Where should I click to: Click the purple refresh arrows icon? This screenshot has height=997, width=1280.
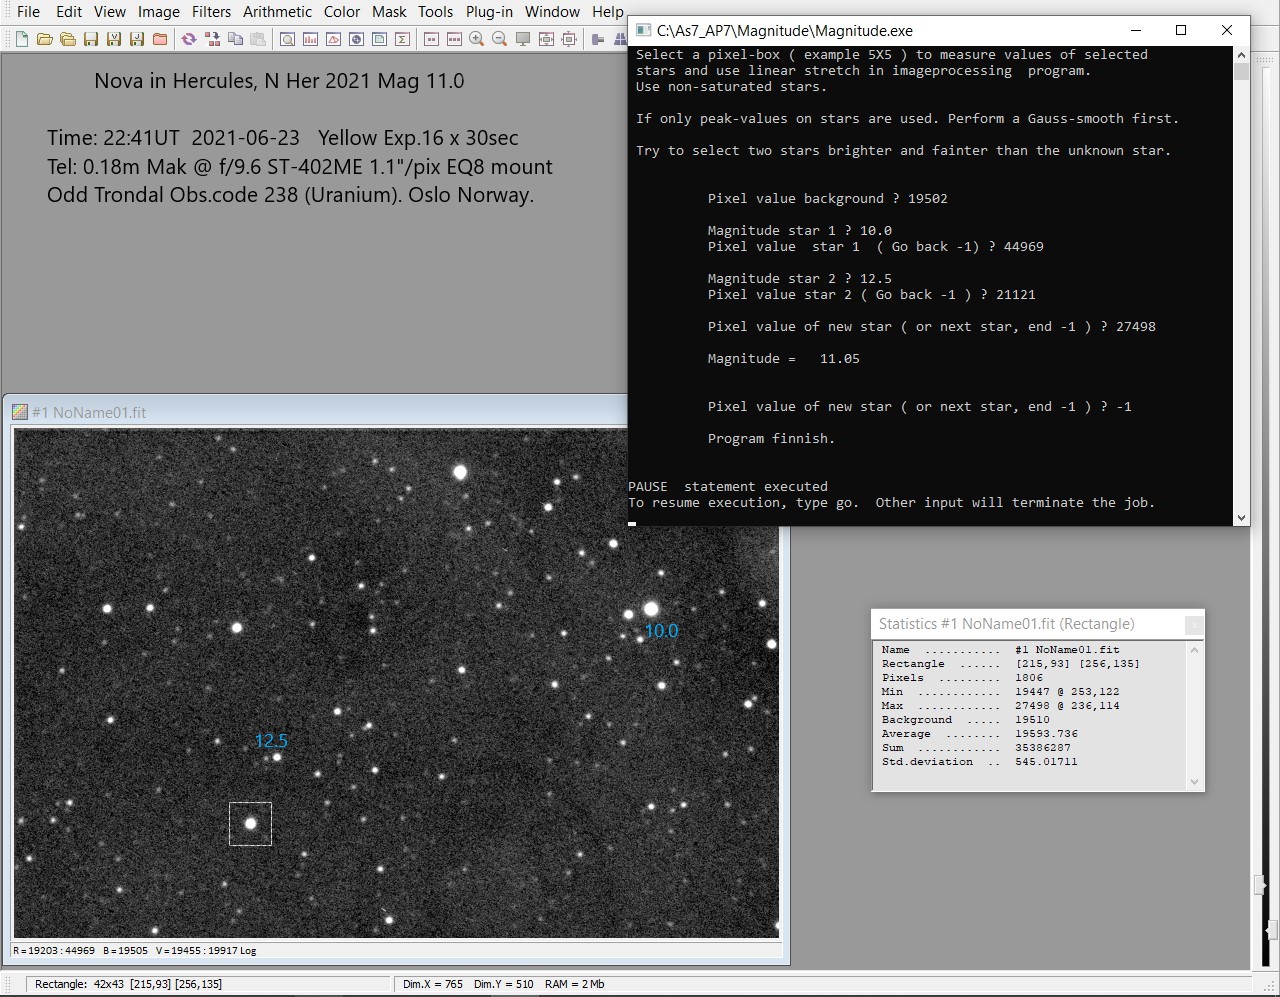click(x=188, y=39)
